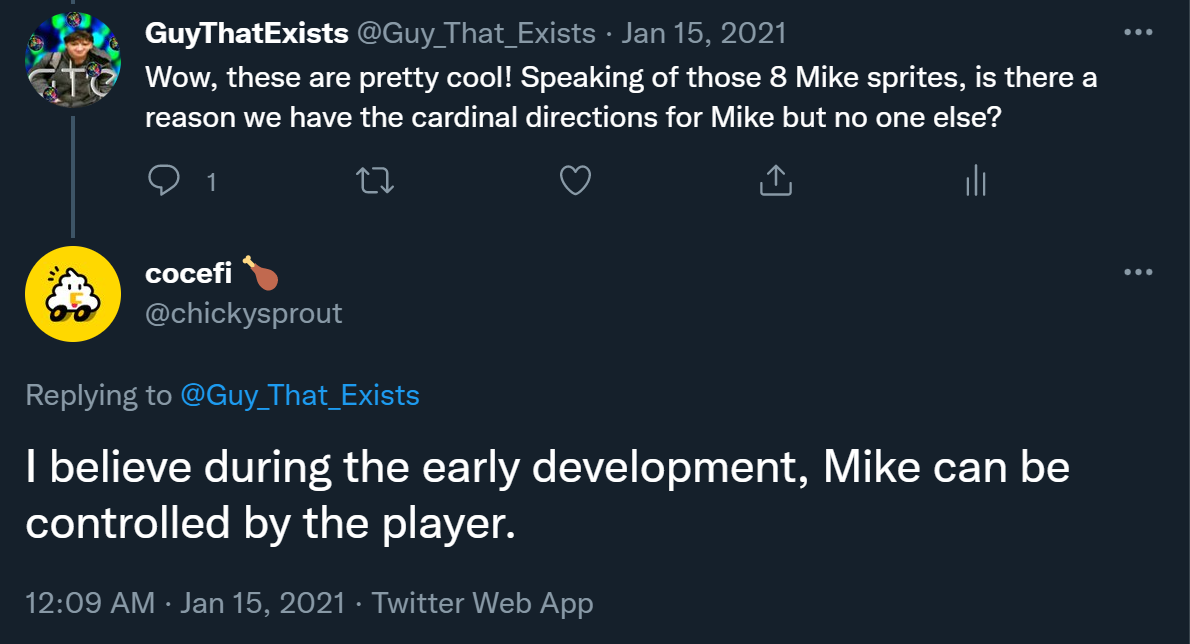Click cocefi's yellow profile avatar
The width and height of the screenshot is (1190, 644).
pos(73,294)
